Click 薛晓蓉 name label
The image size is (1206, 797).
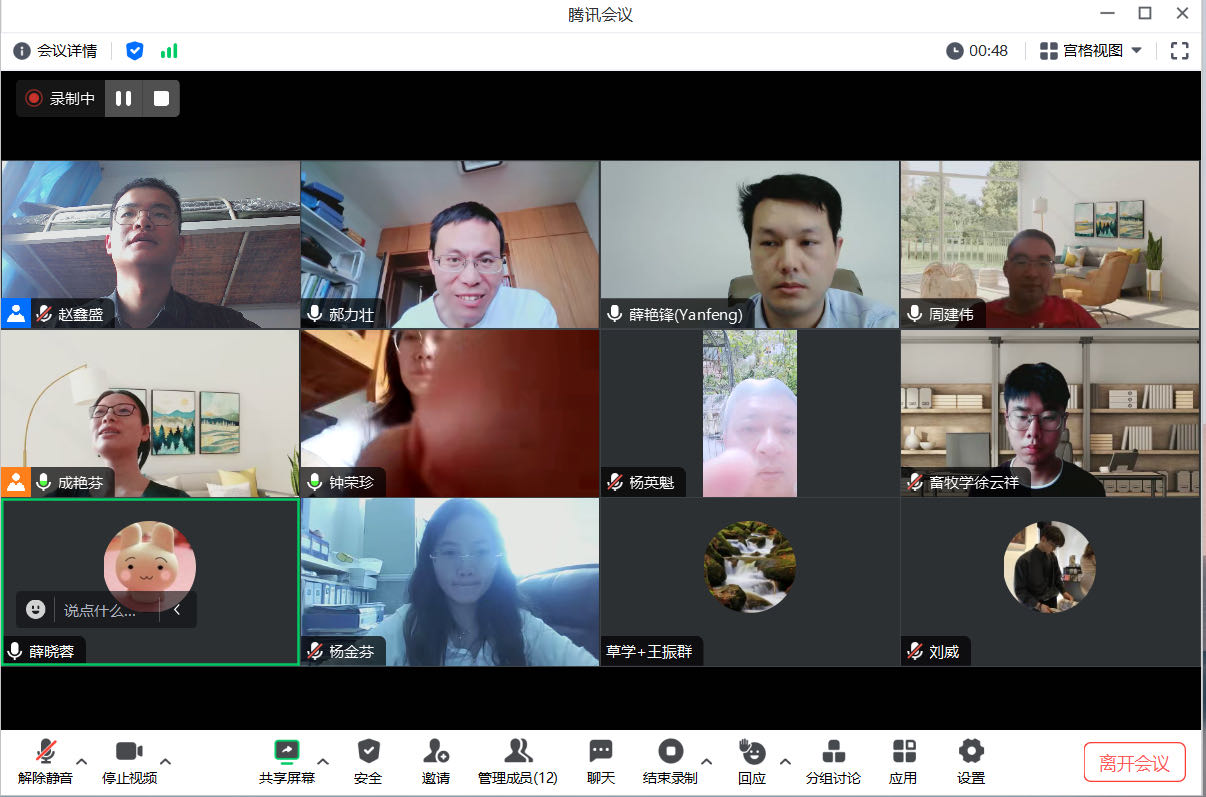click(51, 652)
